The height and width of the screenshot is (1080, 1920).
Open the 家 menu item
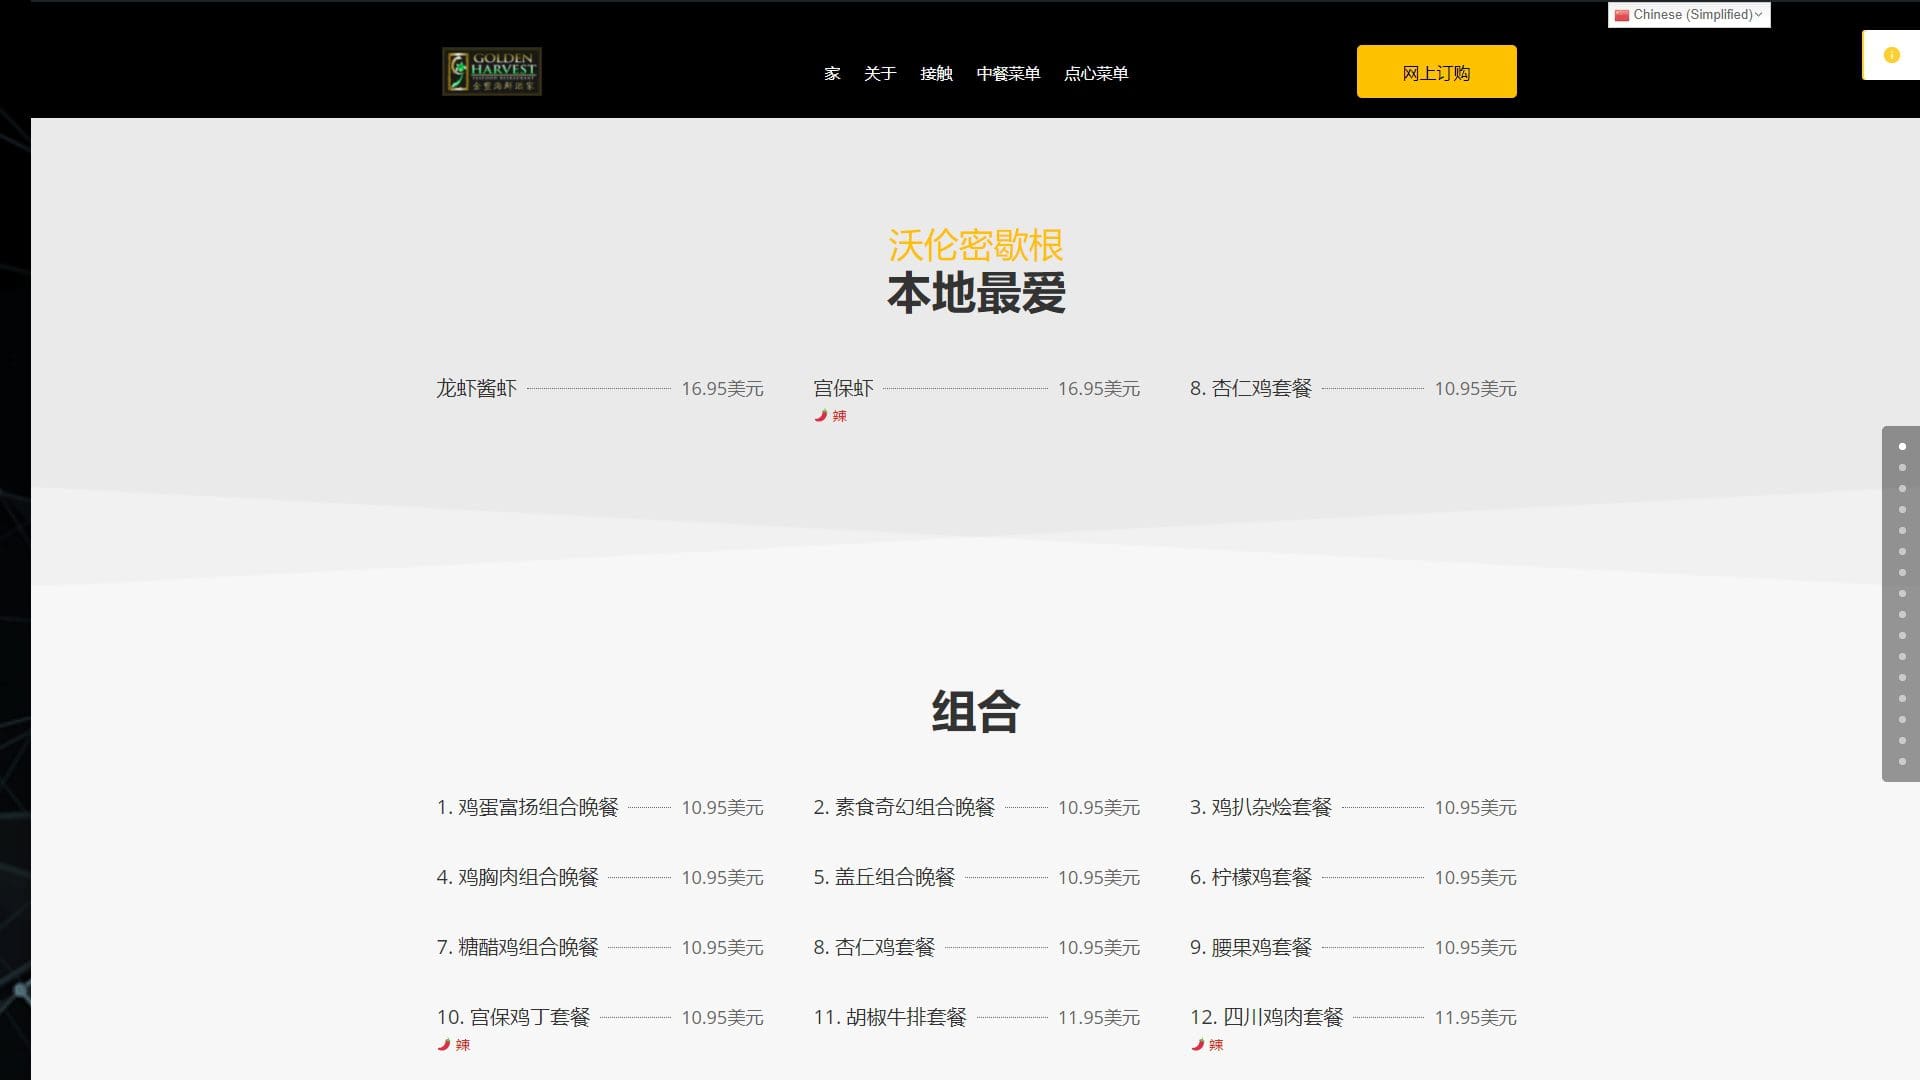click(x=831, y=73)
